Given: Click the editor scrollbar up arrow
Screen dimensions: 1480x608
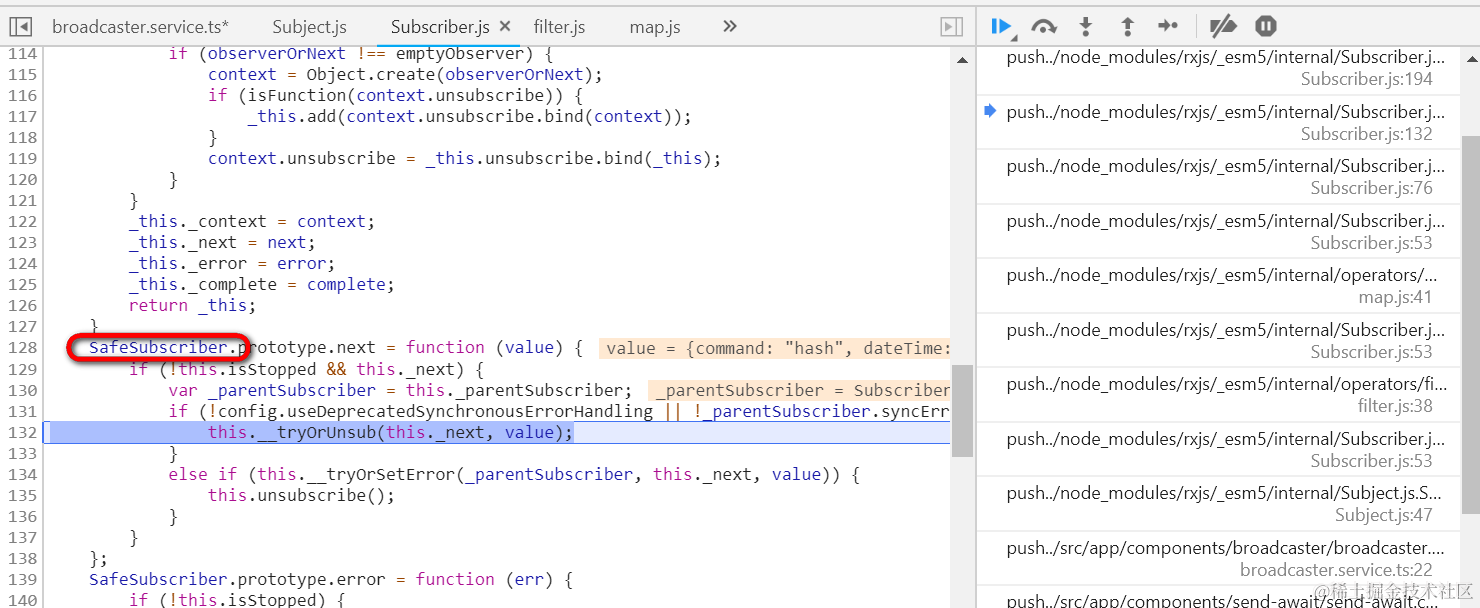Looking at the screenshot, I should [x=962, y=60].
